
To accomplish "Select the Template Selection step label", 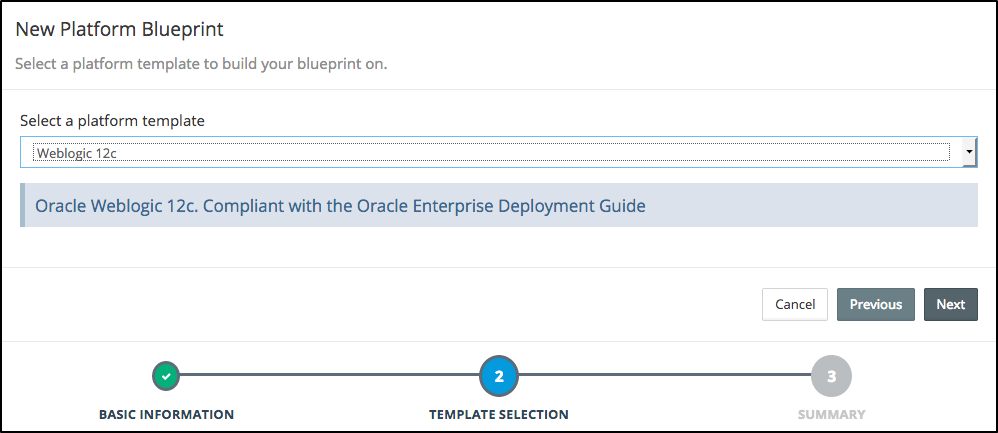I will 499,414.
